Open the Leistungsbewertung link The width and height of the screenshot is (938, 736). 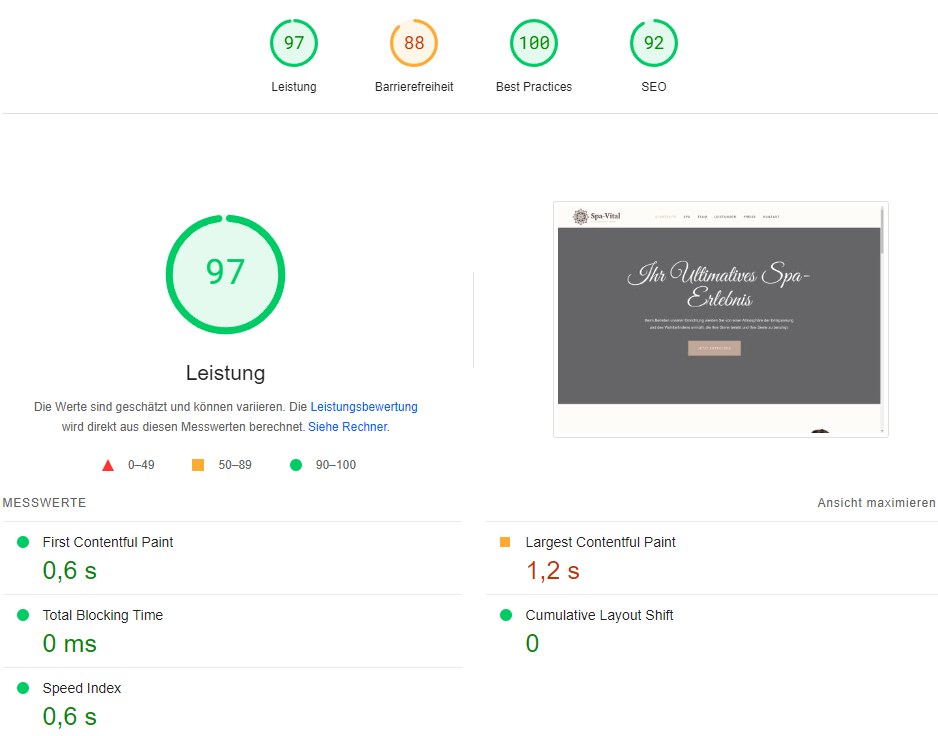[x=364, y=407]
